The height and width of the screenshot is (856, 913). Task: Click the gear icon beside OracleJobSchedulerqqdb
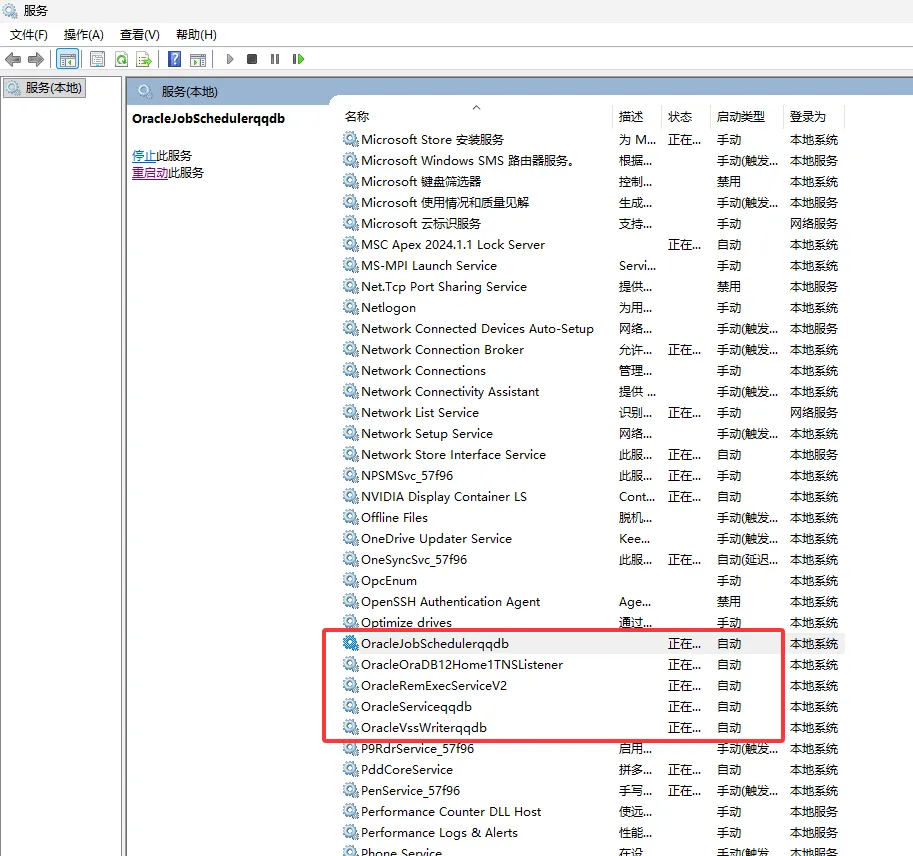click(x=351, y=643)
